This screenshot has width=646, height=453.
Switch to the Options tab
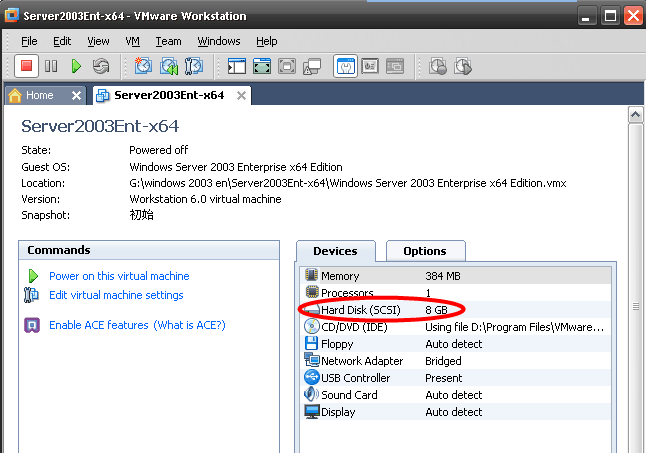[x=425, y=251]
